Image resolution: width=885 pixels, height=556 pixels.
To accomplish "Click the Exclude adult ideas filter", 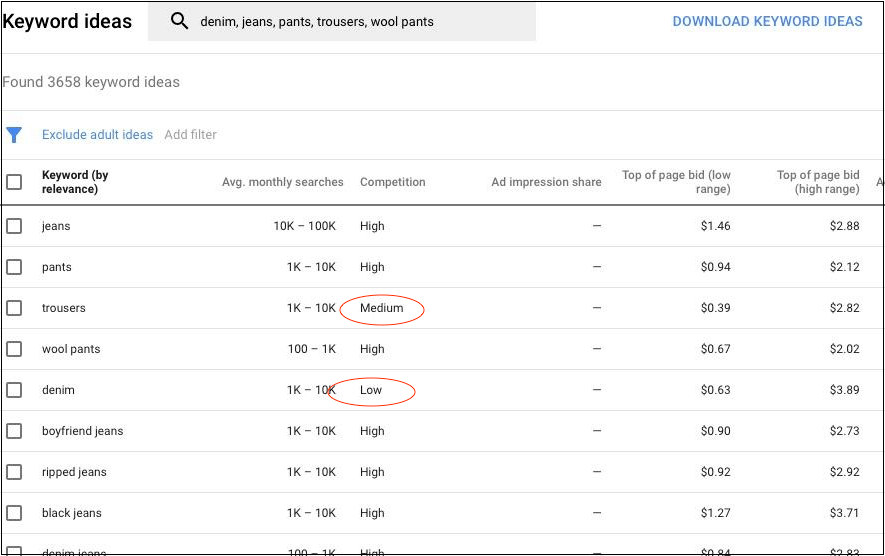I will 97,135.
